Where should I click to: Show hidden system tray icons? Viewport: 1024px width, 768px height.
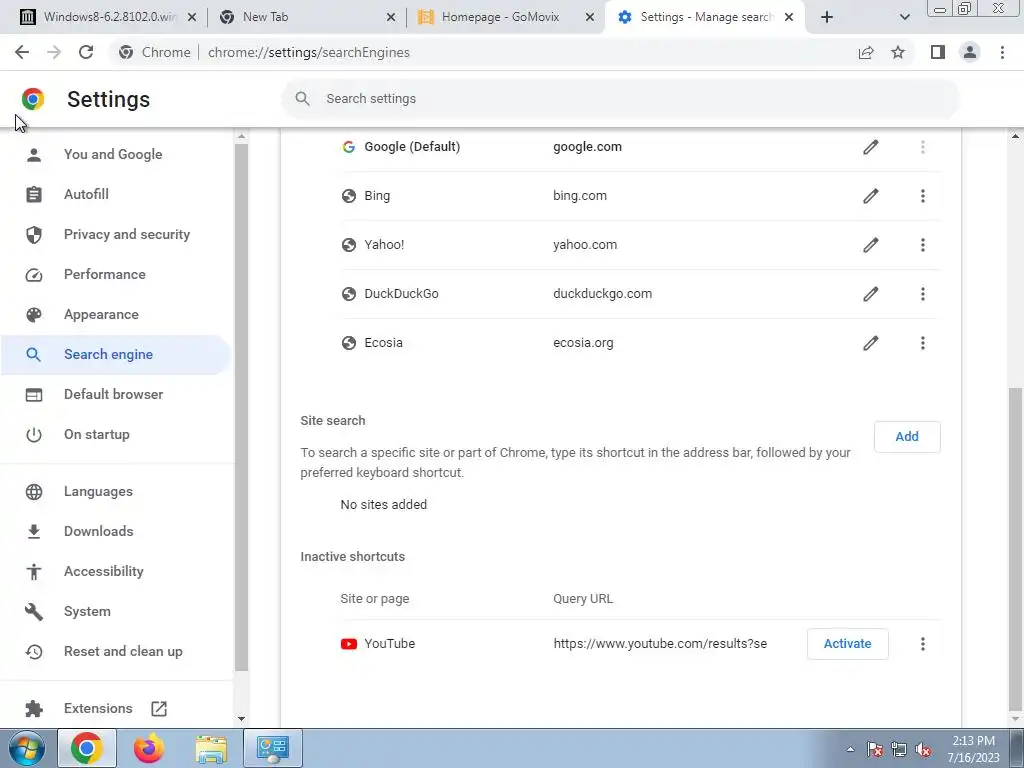(850, 750)
